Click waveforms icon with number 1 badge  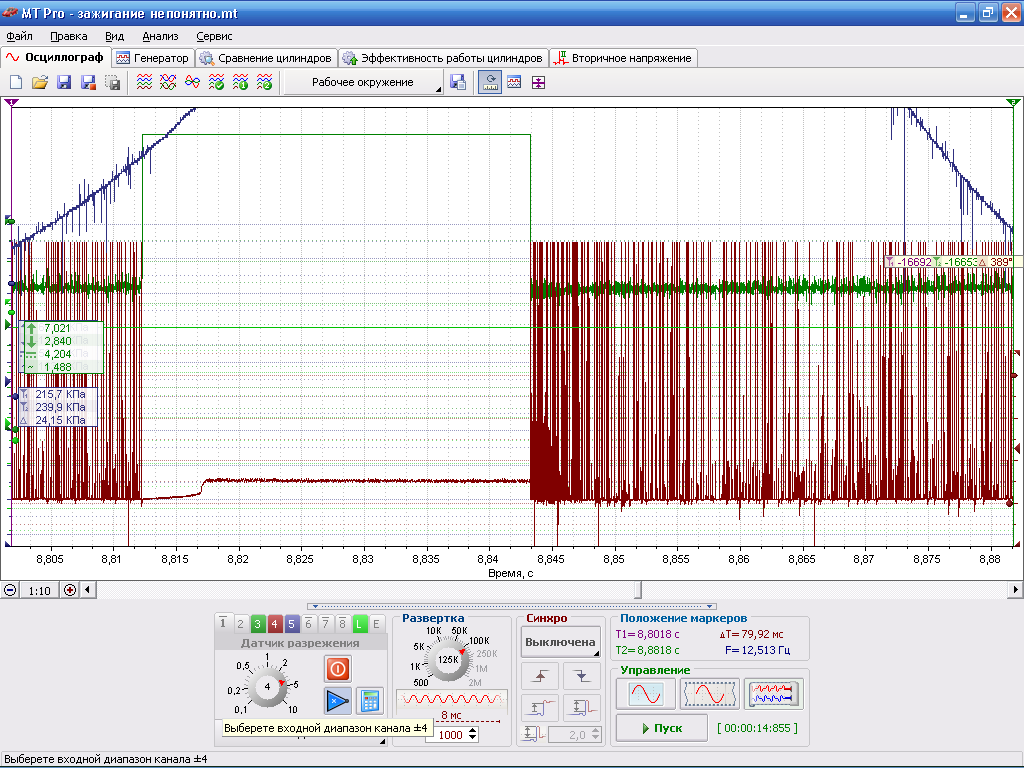point(240,82)
